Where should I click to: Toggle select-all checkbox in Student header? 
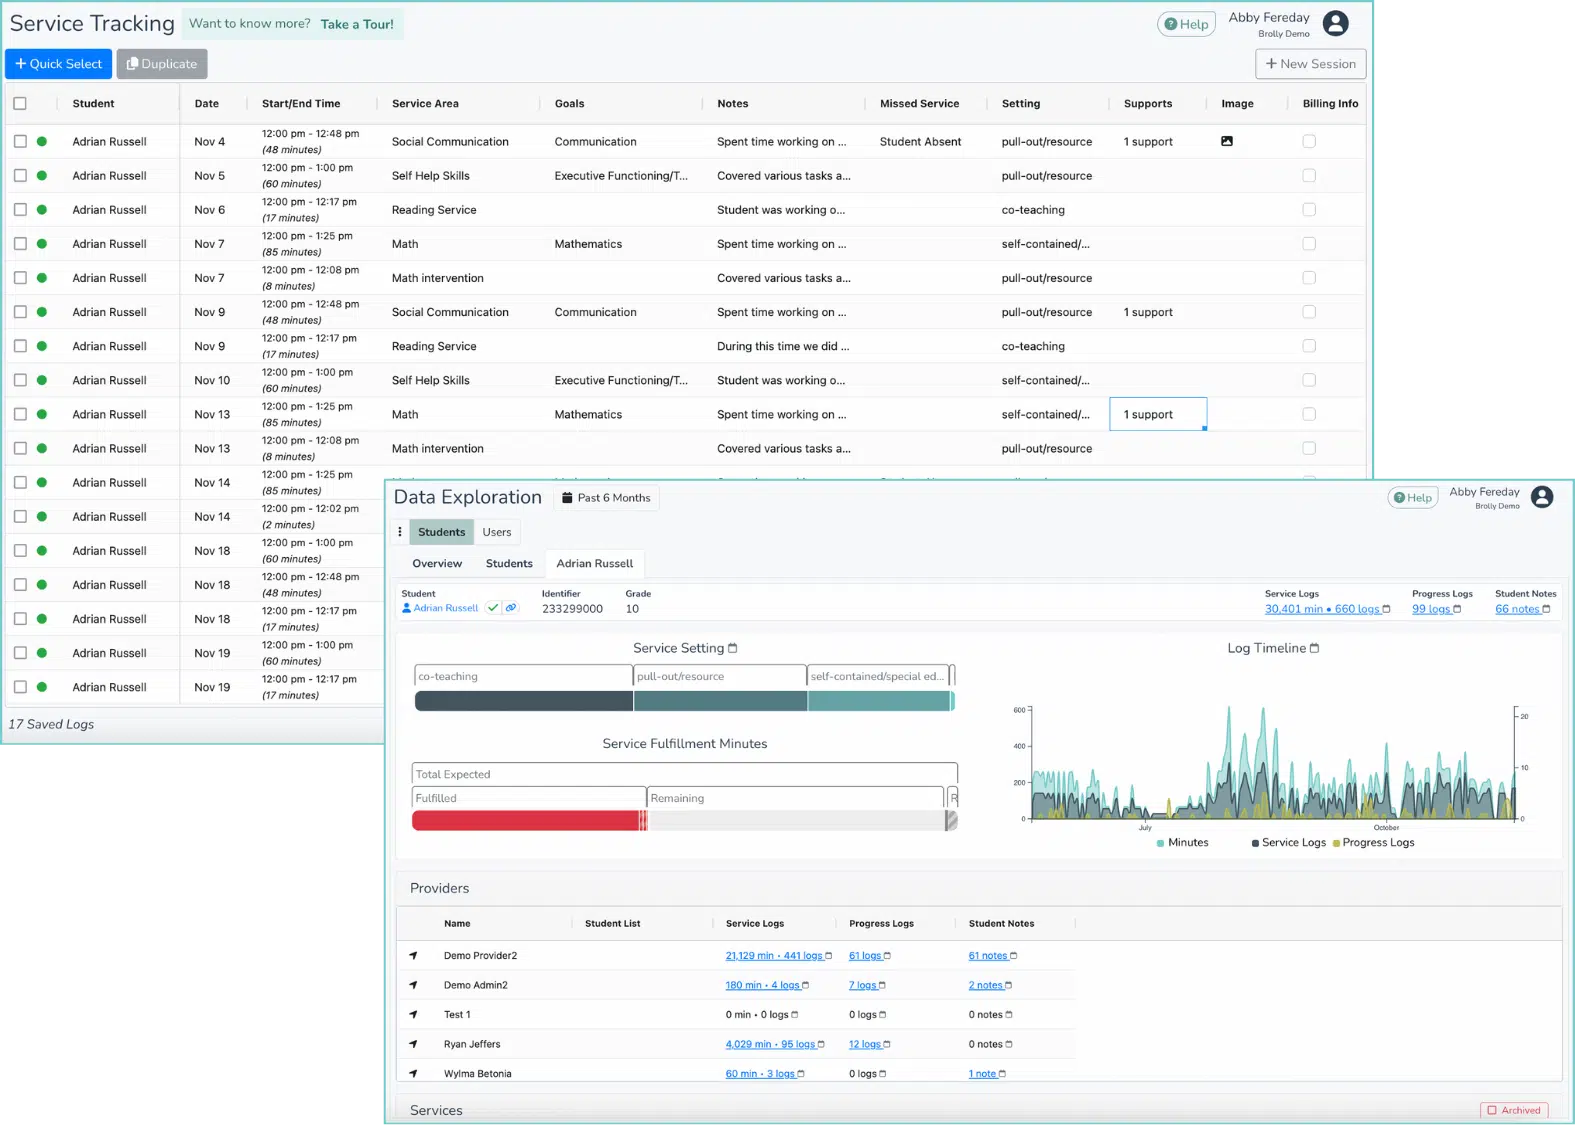20,103
